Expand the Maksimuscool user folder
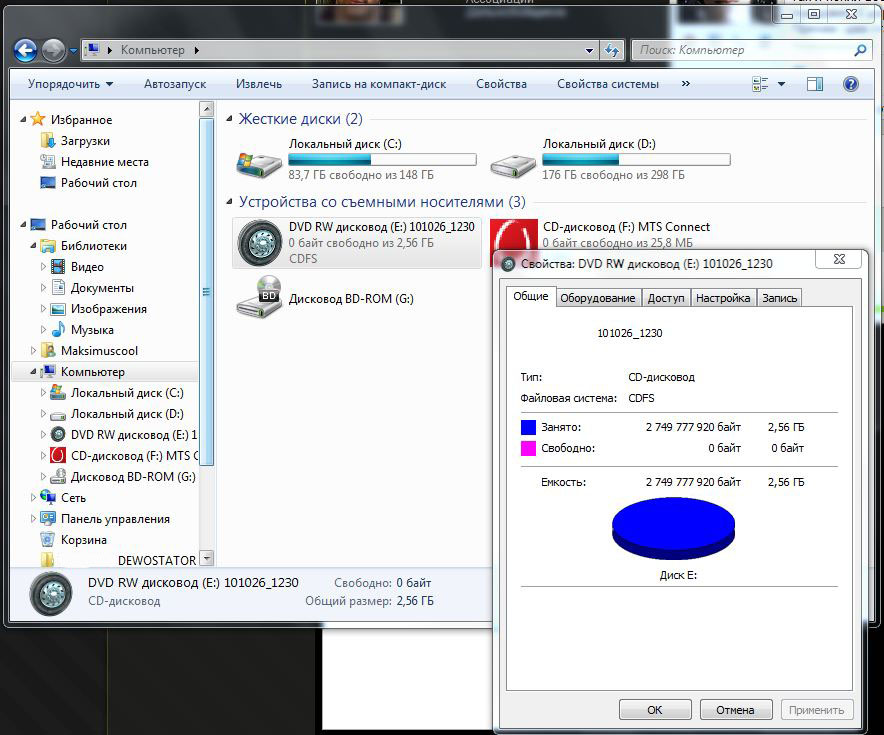The height and width of the screenshot is (735, 884). [33, 351]
